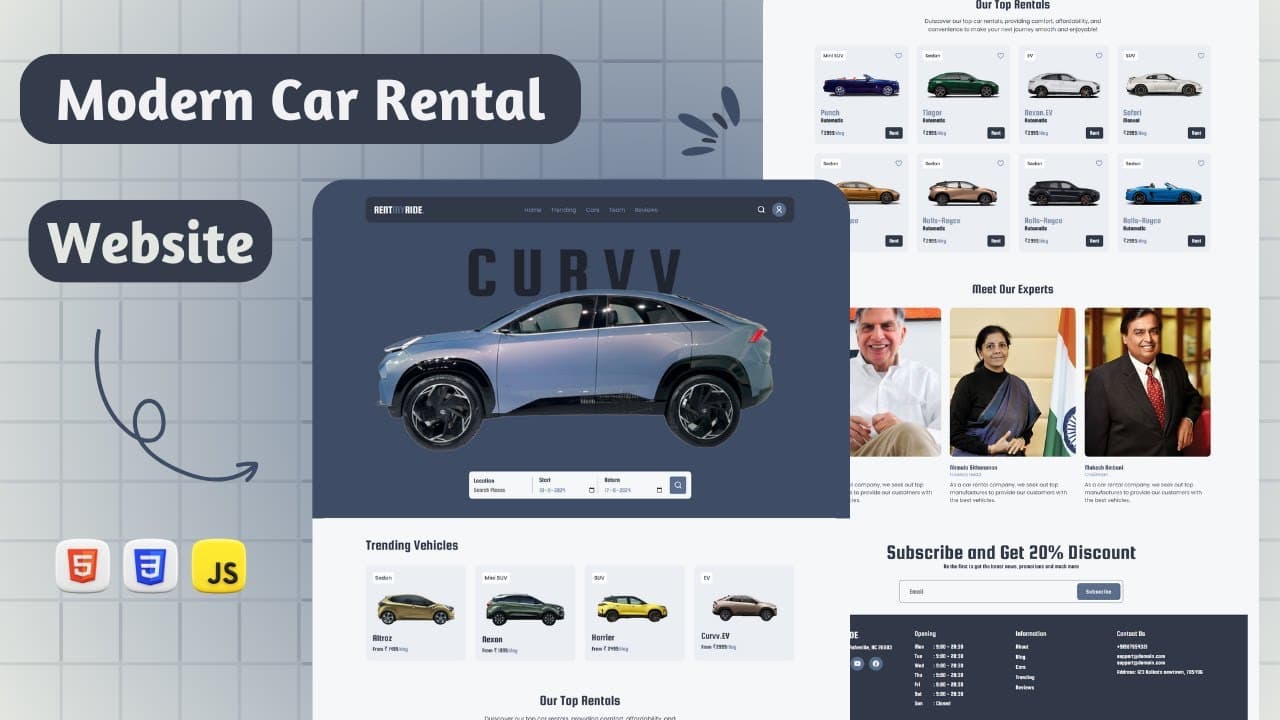Click the RENTMYRIDE logo in the navbar
1280x720 pixels.
[x=397, y=210]
